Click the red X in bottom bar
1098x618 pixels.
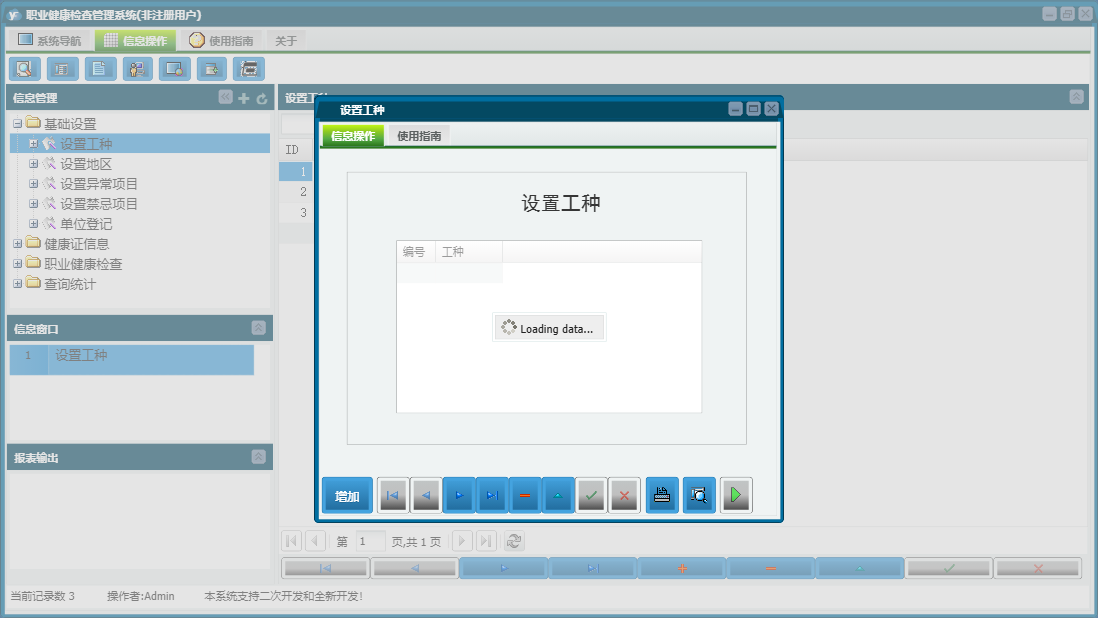click(1037, 568)
